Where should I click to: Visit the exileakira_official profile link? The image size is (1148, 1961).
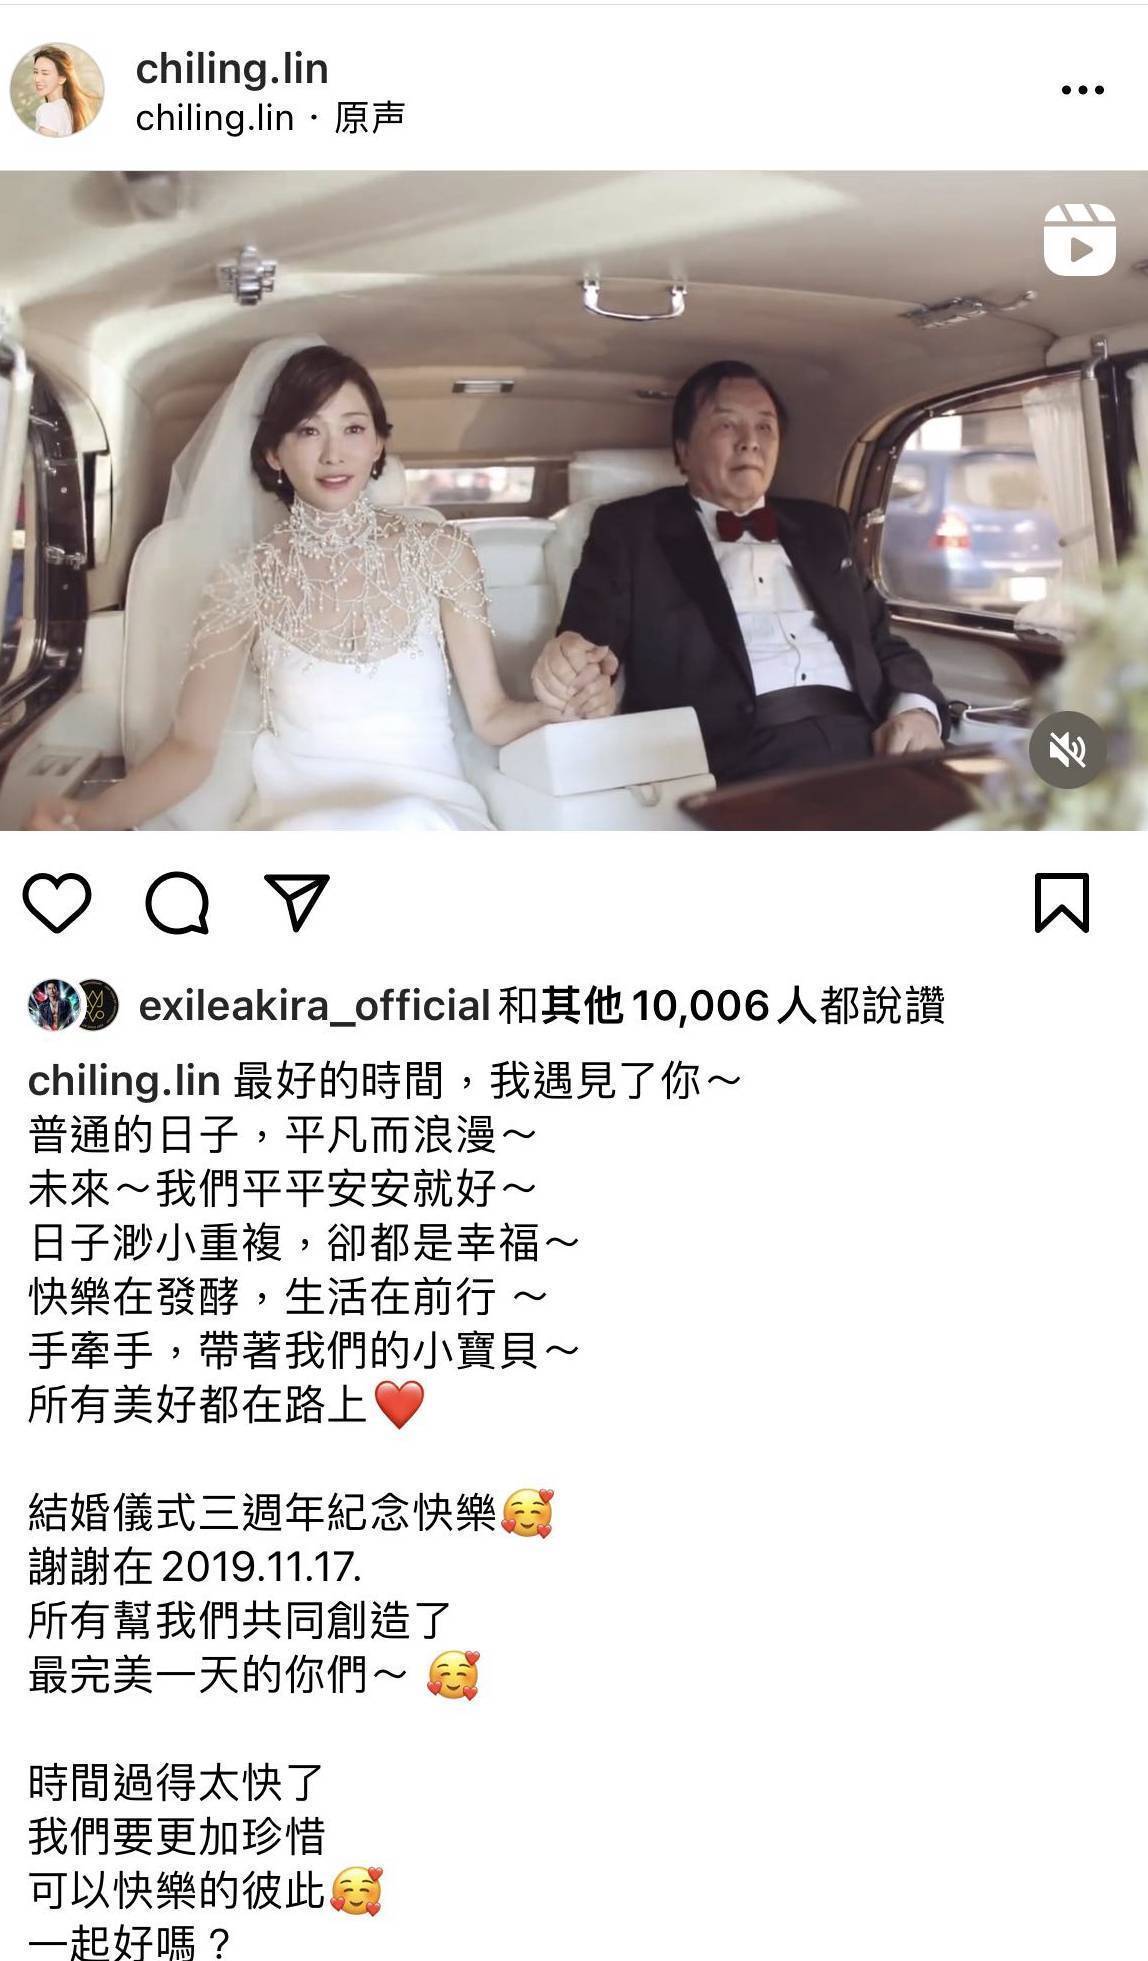tap(314, 1006)
